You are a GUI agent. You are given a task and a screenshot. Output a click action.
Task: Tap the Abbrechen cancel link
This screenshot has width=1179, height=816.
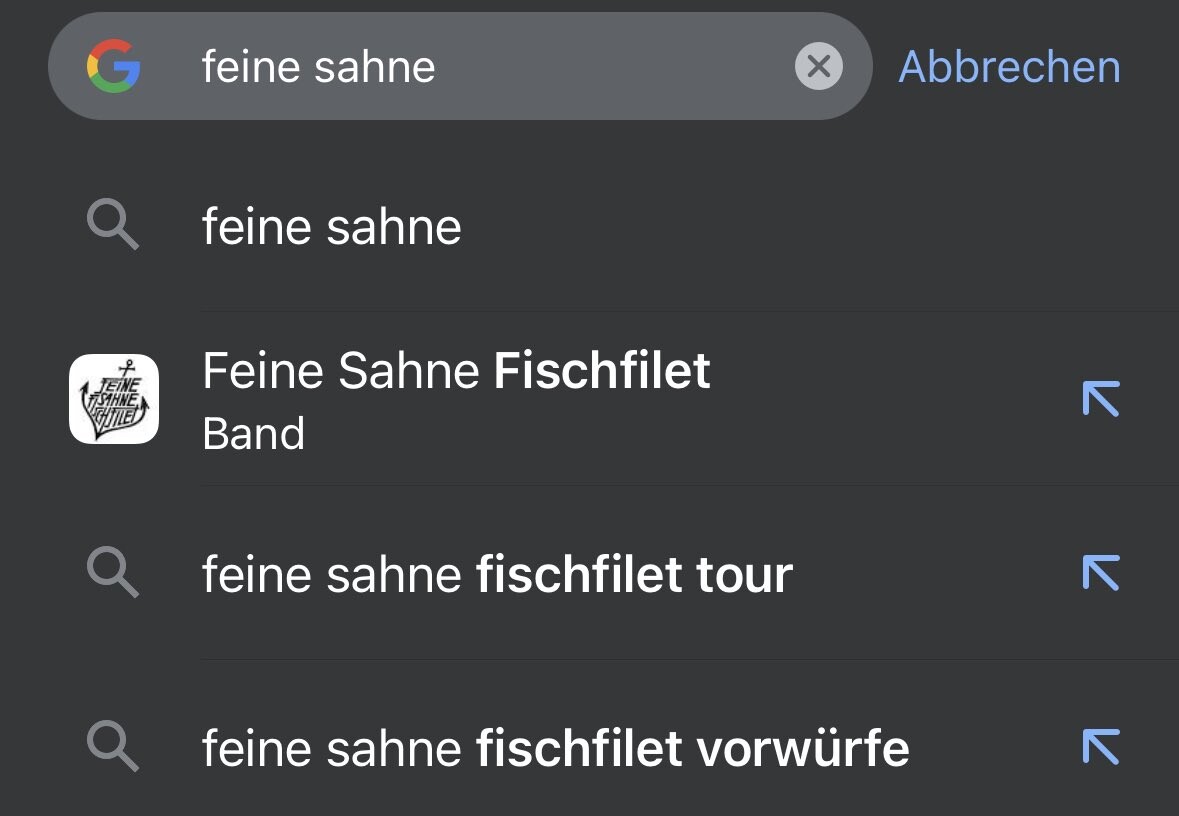(1009, 67)
